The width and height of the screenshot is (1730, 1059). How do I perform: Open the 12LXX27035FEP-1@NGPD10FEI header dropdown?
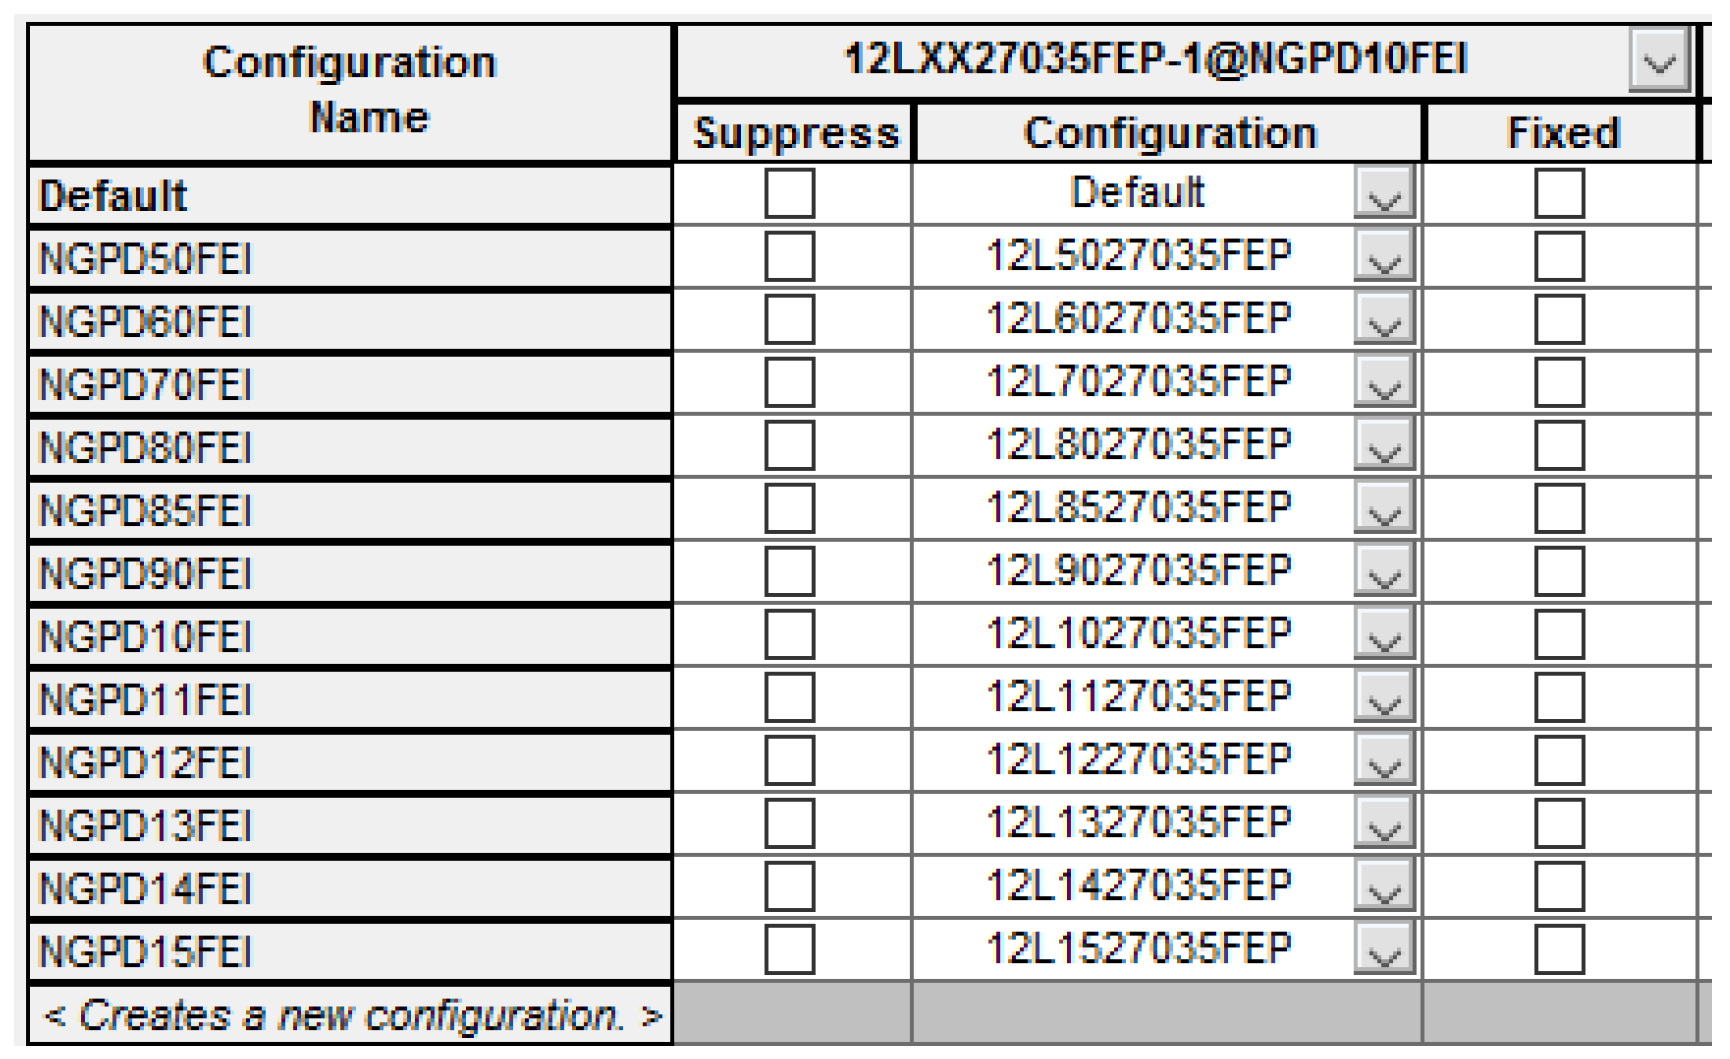point(1658,62)
